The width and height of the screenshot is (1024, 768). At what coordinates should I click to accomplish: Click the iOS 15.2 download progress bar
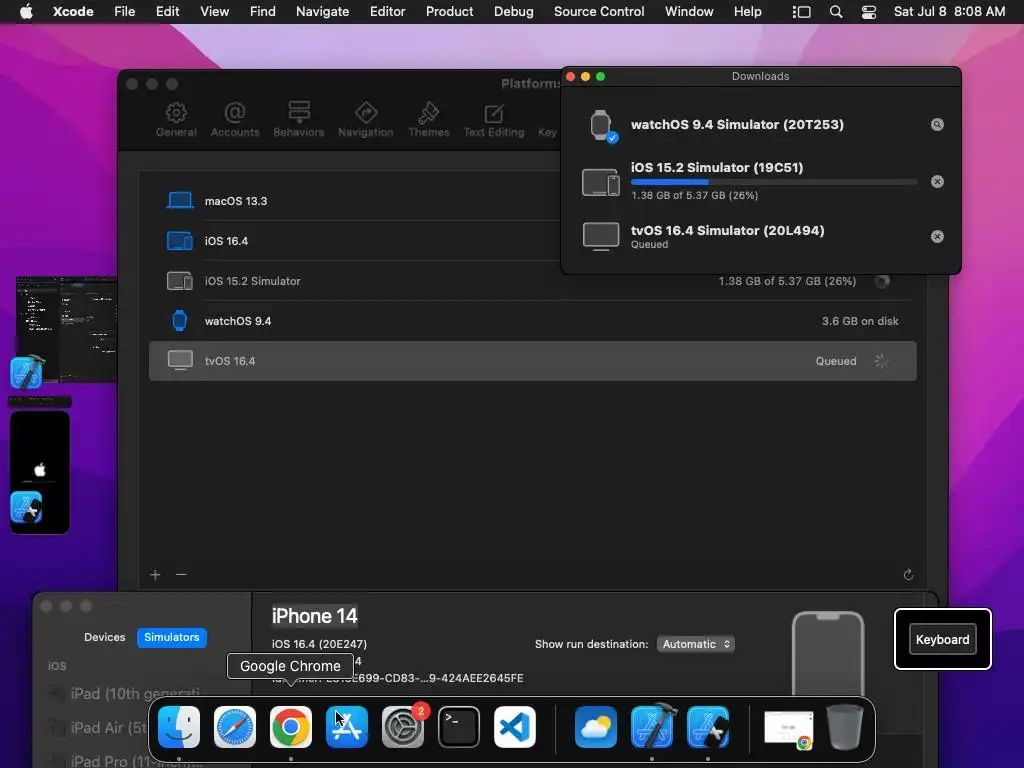coord(774,182)
